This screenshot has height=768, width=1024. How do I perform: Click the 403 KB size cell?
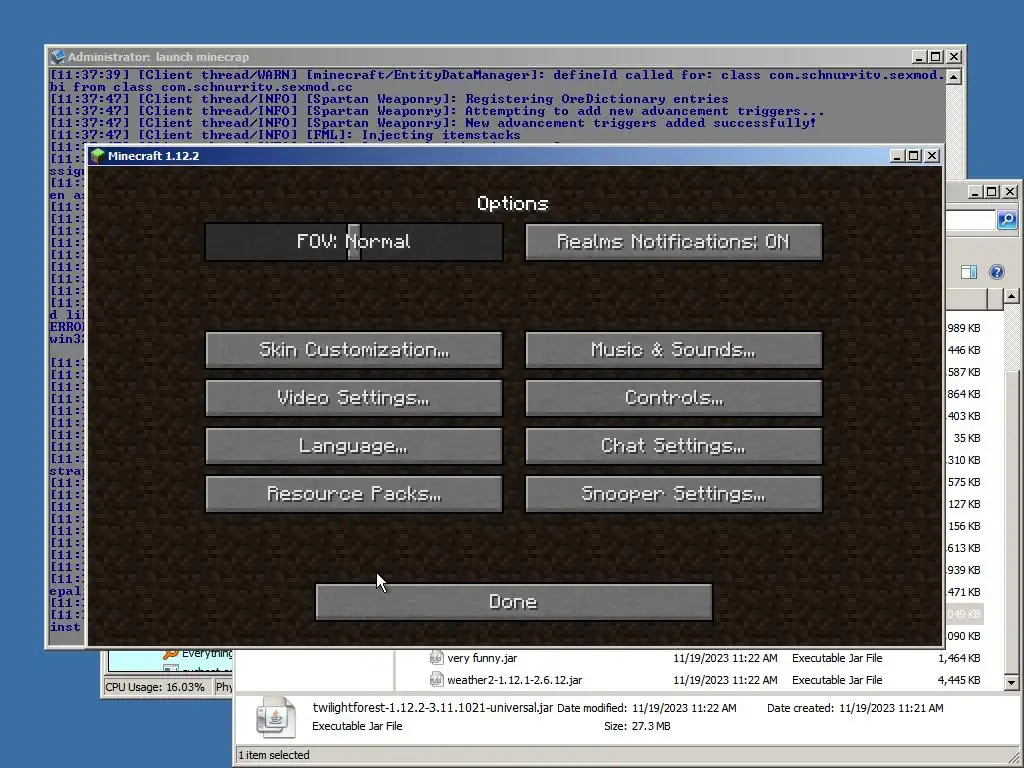964,416
